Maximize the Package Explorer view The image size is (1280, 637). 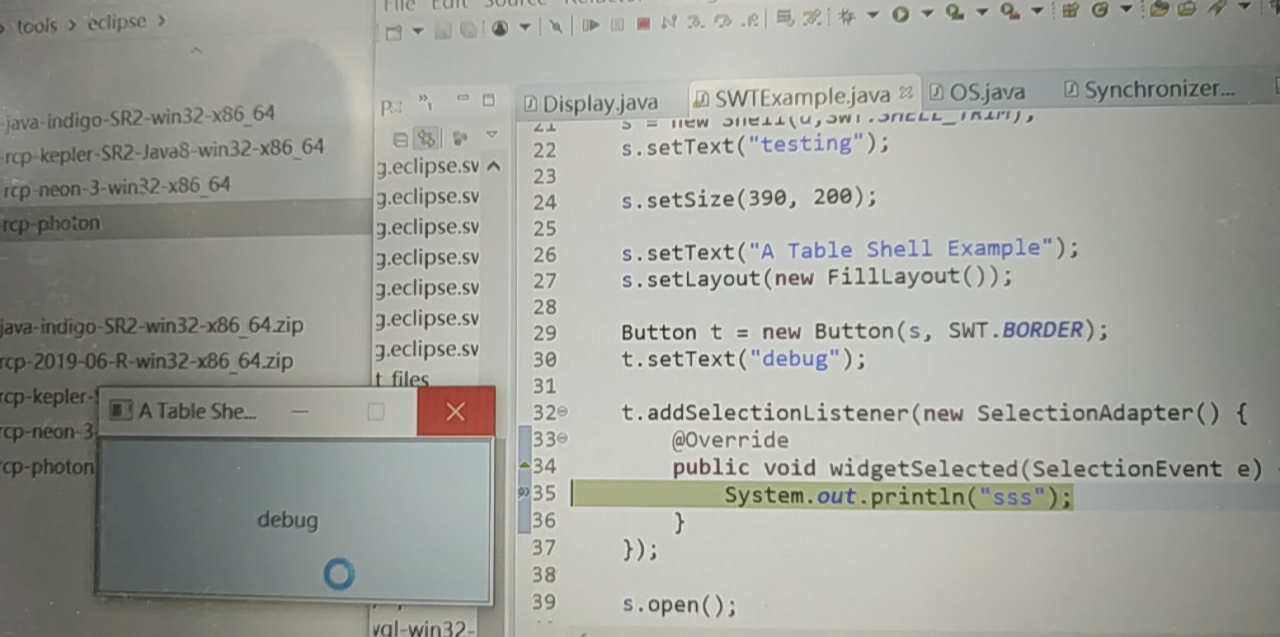[x=488, y=100]
